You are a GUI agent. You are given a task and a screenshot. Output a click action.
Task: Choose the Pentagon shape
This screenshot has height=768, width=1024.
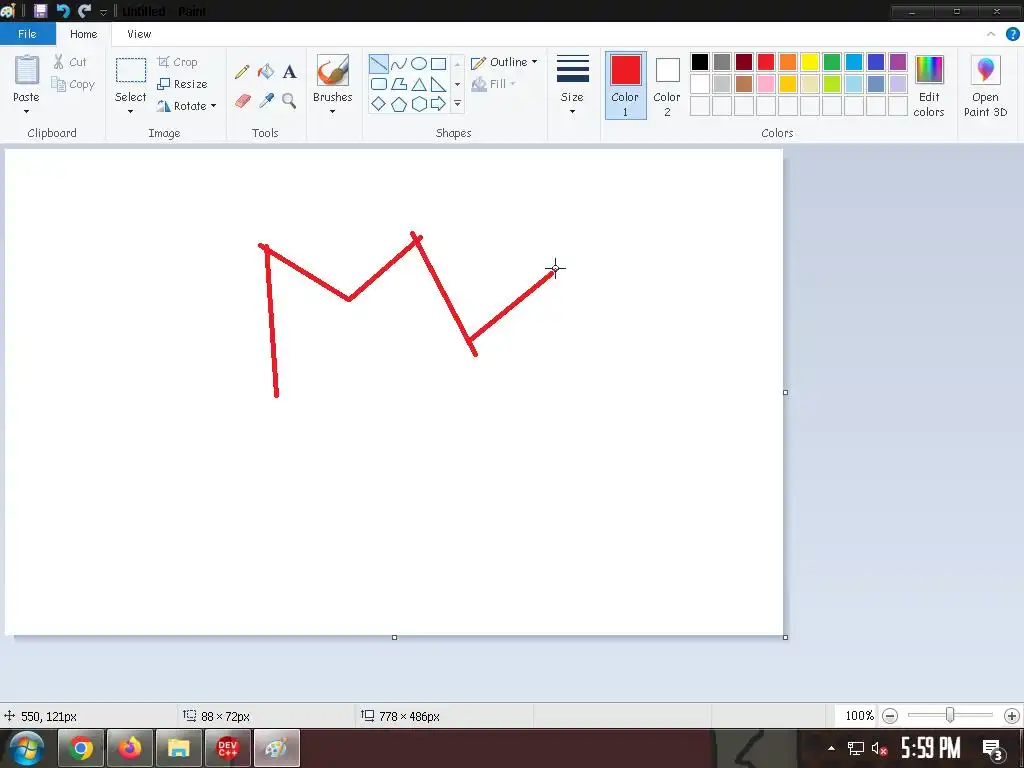pos(399,104)
